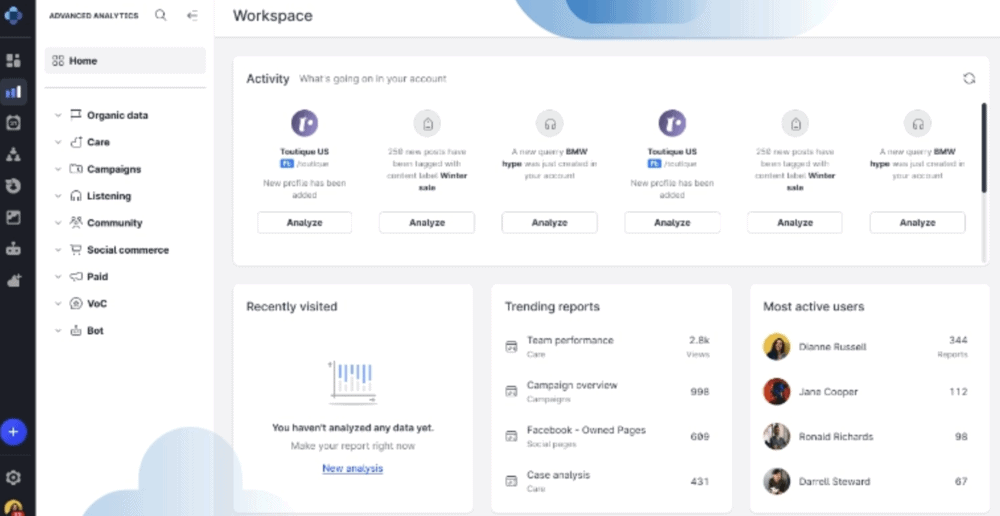1000x516 pixels.
Task: Refresh the Activity panel
Action: pyautogui.click(x=969, y=78)
